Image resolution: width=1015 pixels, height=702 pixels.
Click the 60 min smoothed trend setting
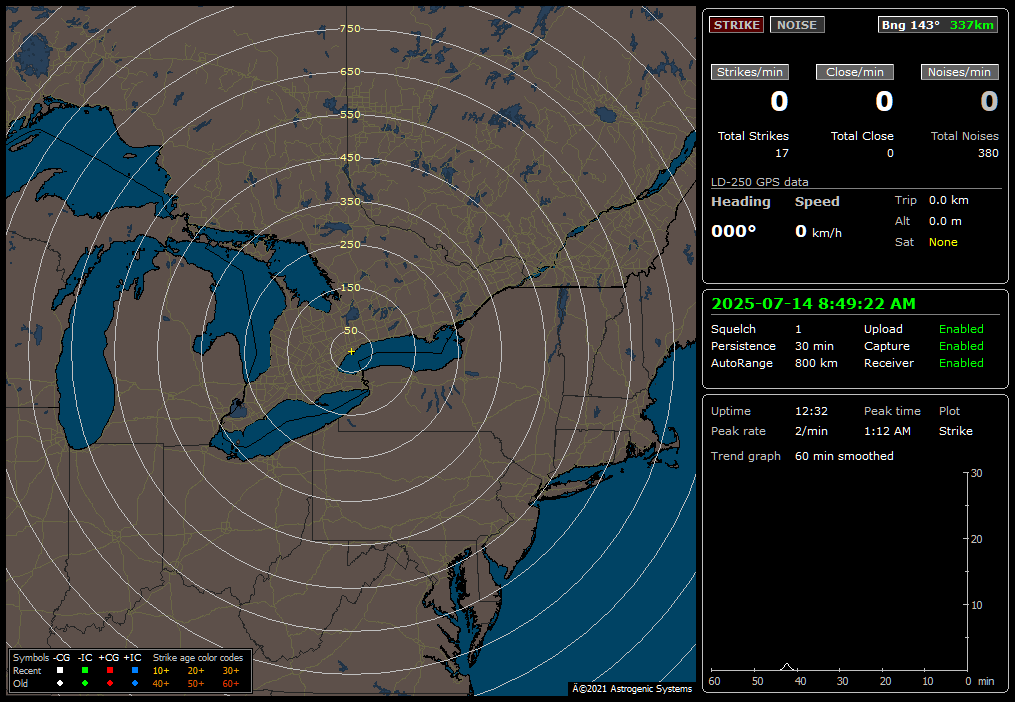click(x=844, y=456)
